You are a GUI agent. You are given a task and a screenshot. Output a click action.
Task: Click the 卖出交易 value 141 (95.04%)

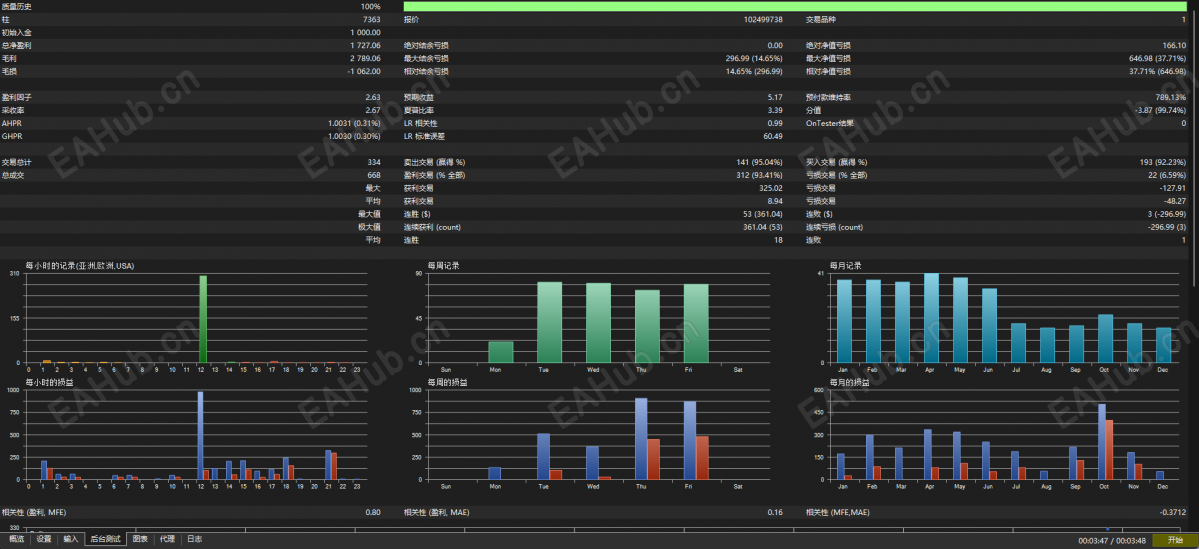(x=759, y=162)
